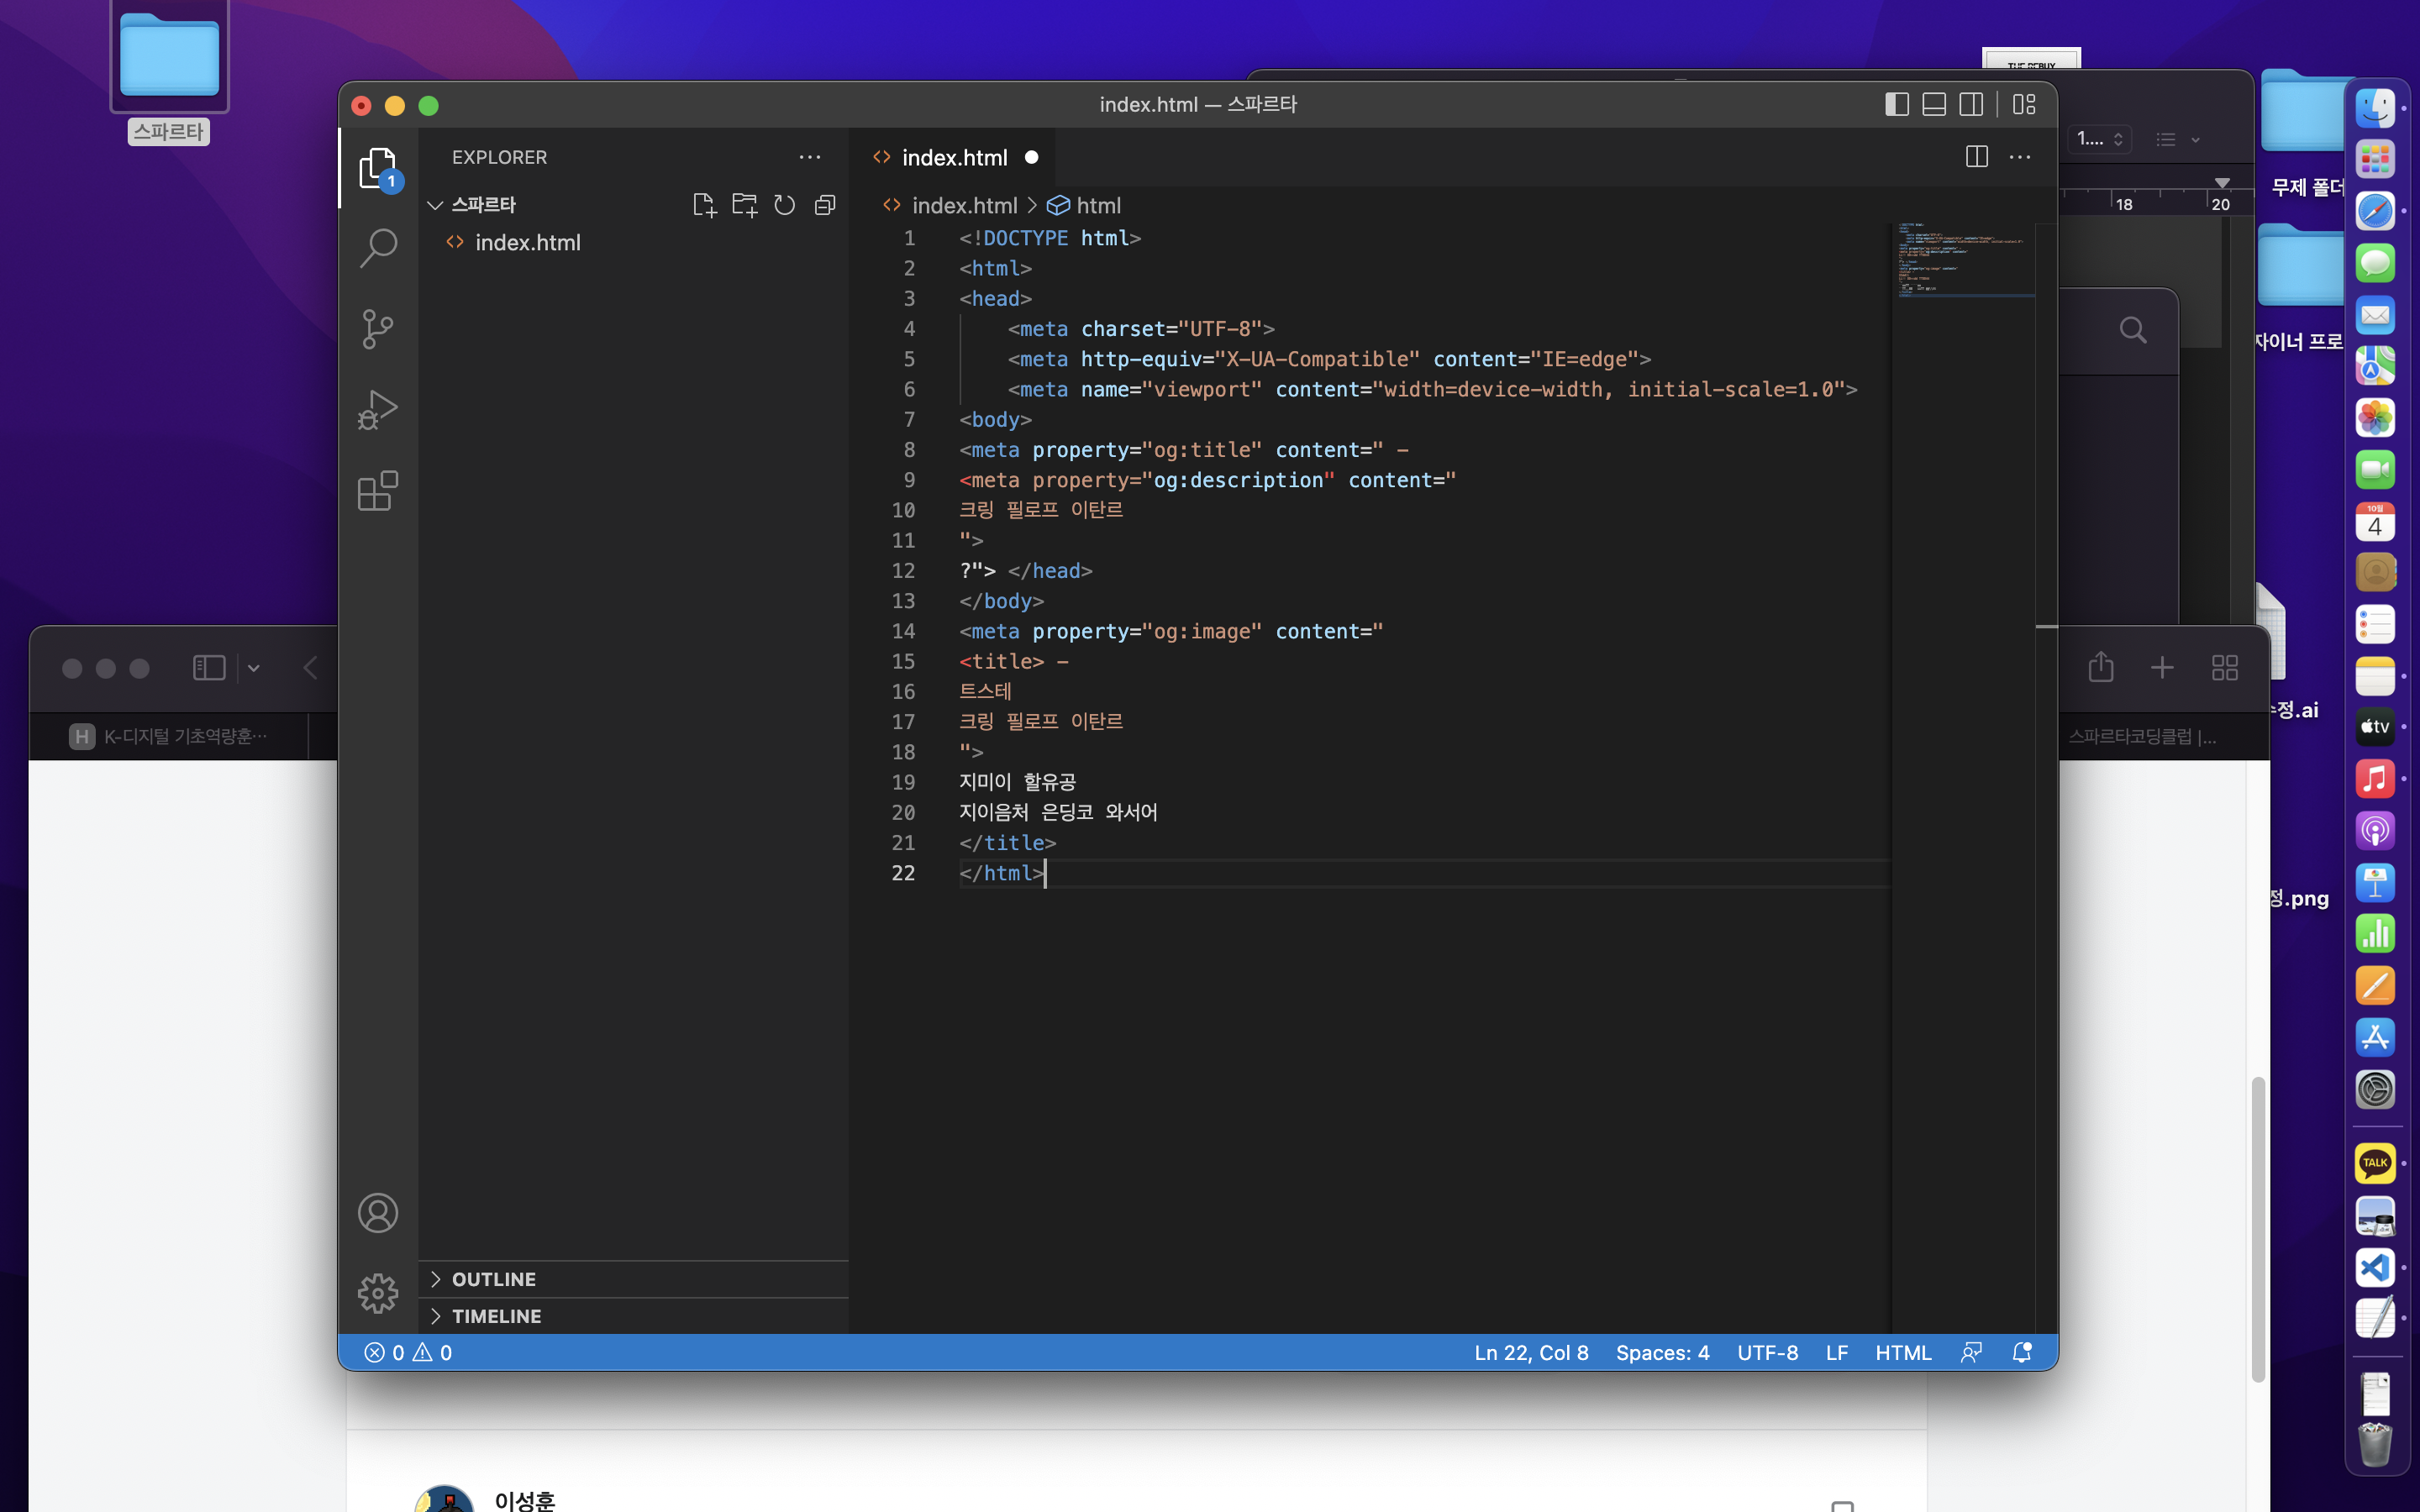This screenshot has width=2420, height=1512.
Task: Open Safari from the Dock
Action: point(2375,211)
